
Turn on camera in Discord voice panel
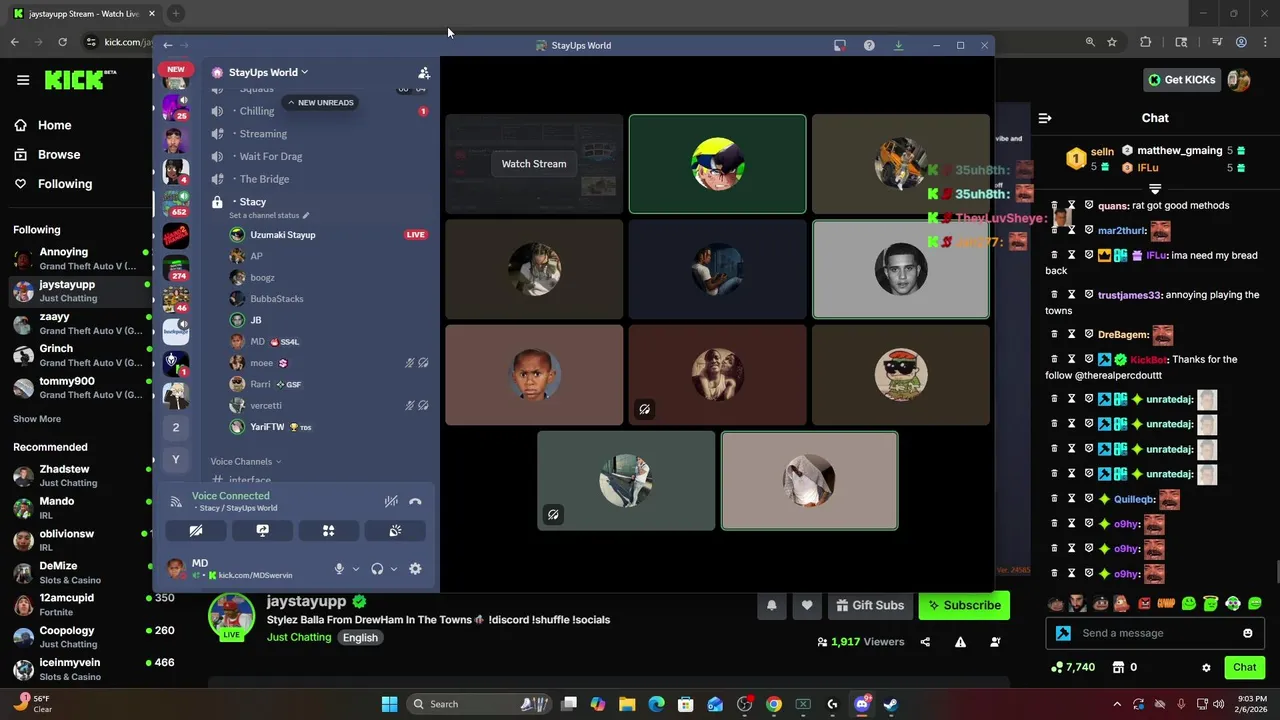pyautogui.click(x=196, y=531)
